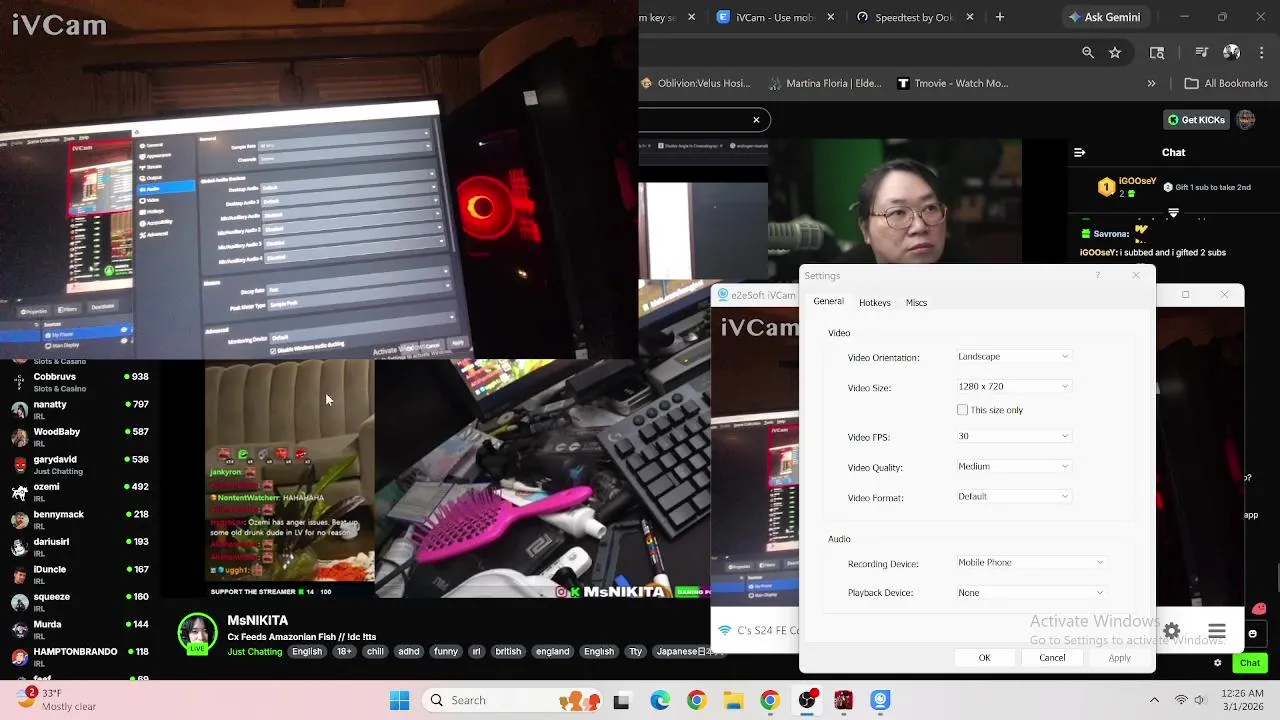This screenshot has height=720, width=1280.
Task: Open the Windows Start menu
Action: point(399,700)
